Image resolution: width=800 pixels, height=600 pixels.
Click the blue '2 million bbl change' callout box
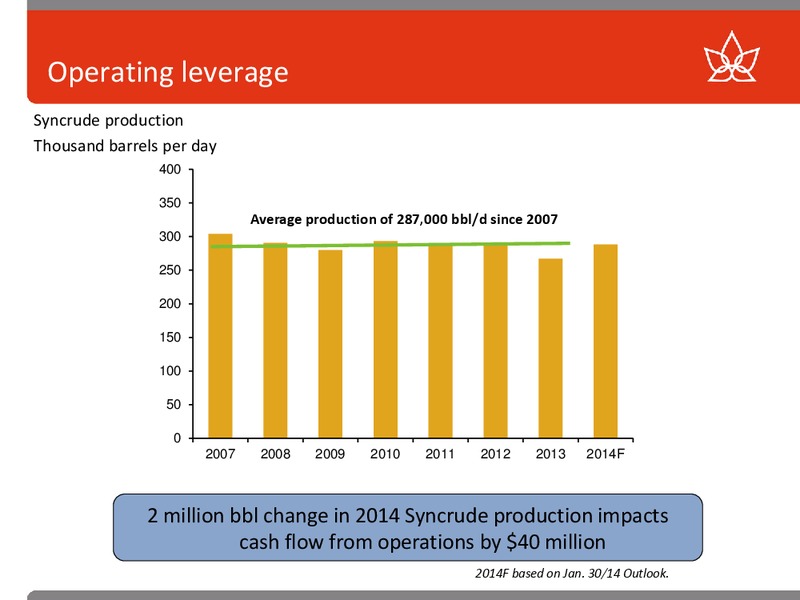[408, 528]
